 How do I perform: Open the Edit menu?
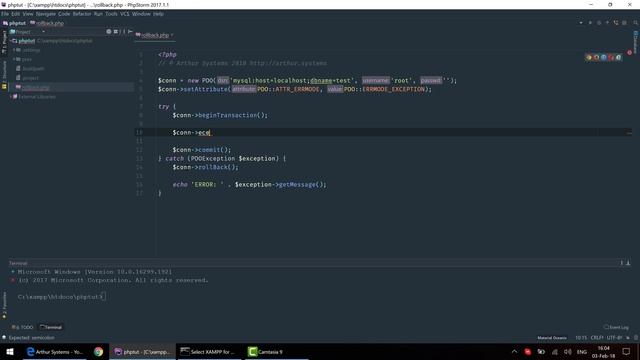[x=16, y=14]
